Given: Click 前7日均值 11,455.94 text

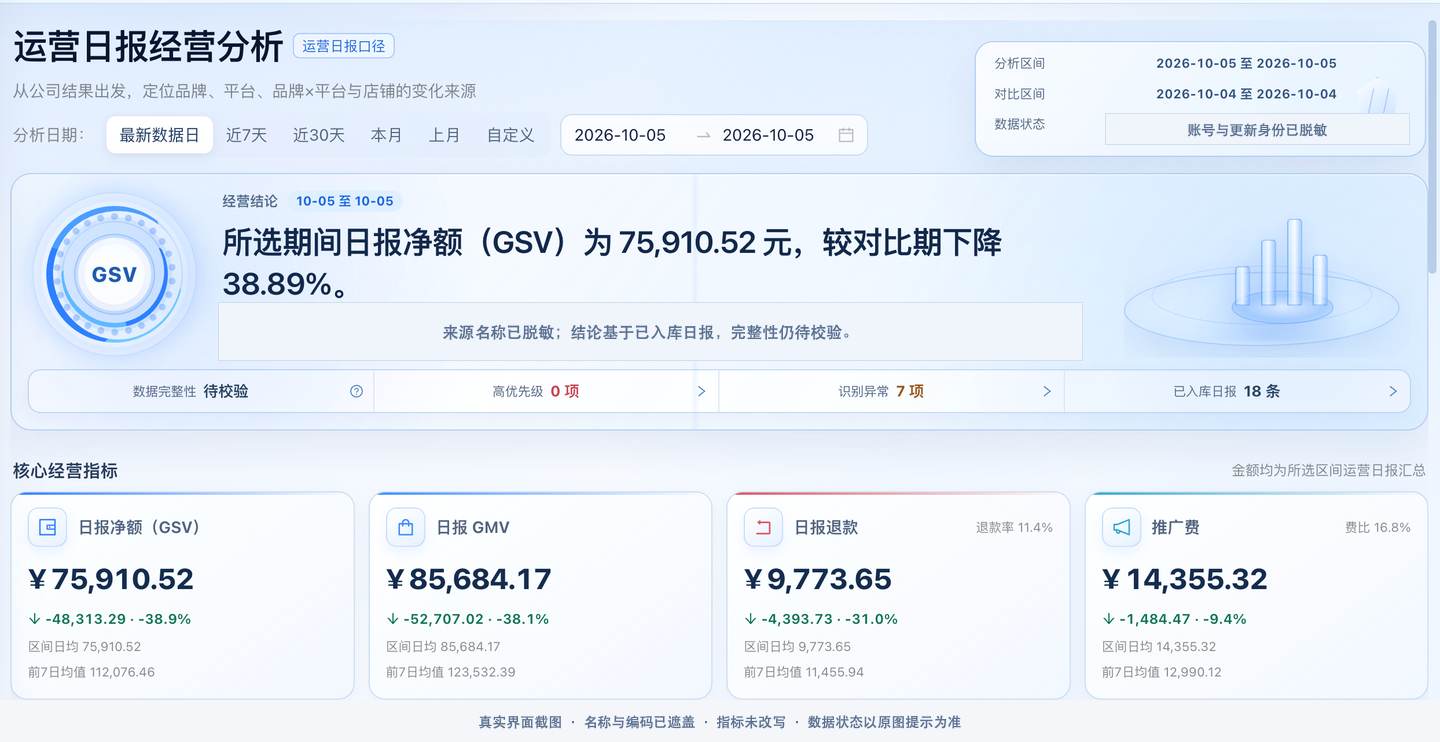Looking at the screenshot, I should [804, 672].
